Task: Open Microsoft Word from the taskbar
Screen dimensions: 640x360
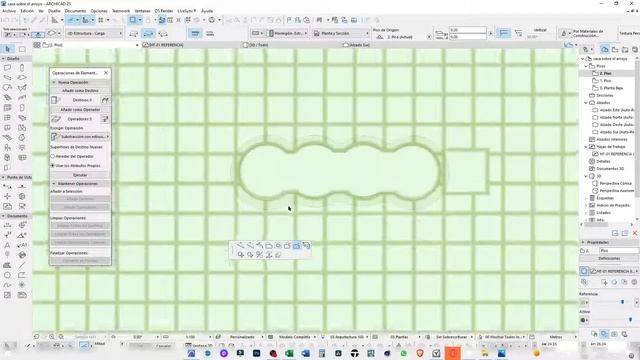Action: click(x=306, y=353)
